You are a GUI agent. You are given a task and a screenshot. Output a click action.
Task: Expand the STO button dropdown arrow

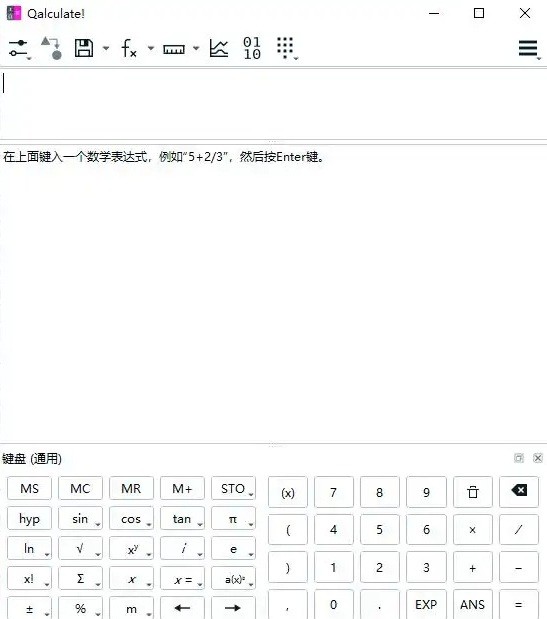coord(251,495)
